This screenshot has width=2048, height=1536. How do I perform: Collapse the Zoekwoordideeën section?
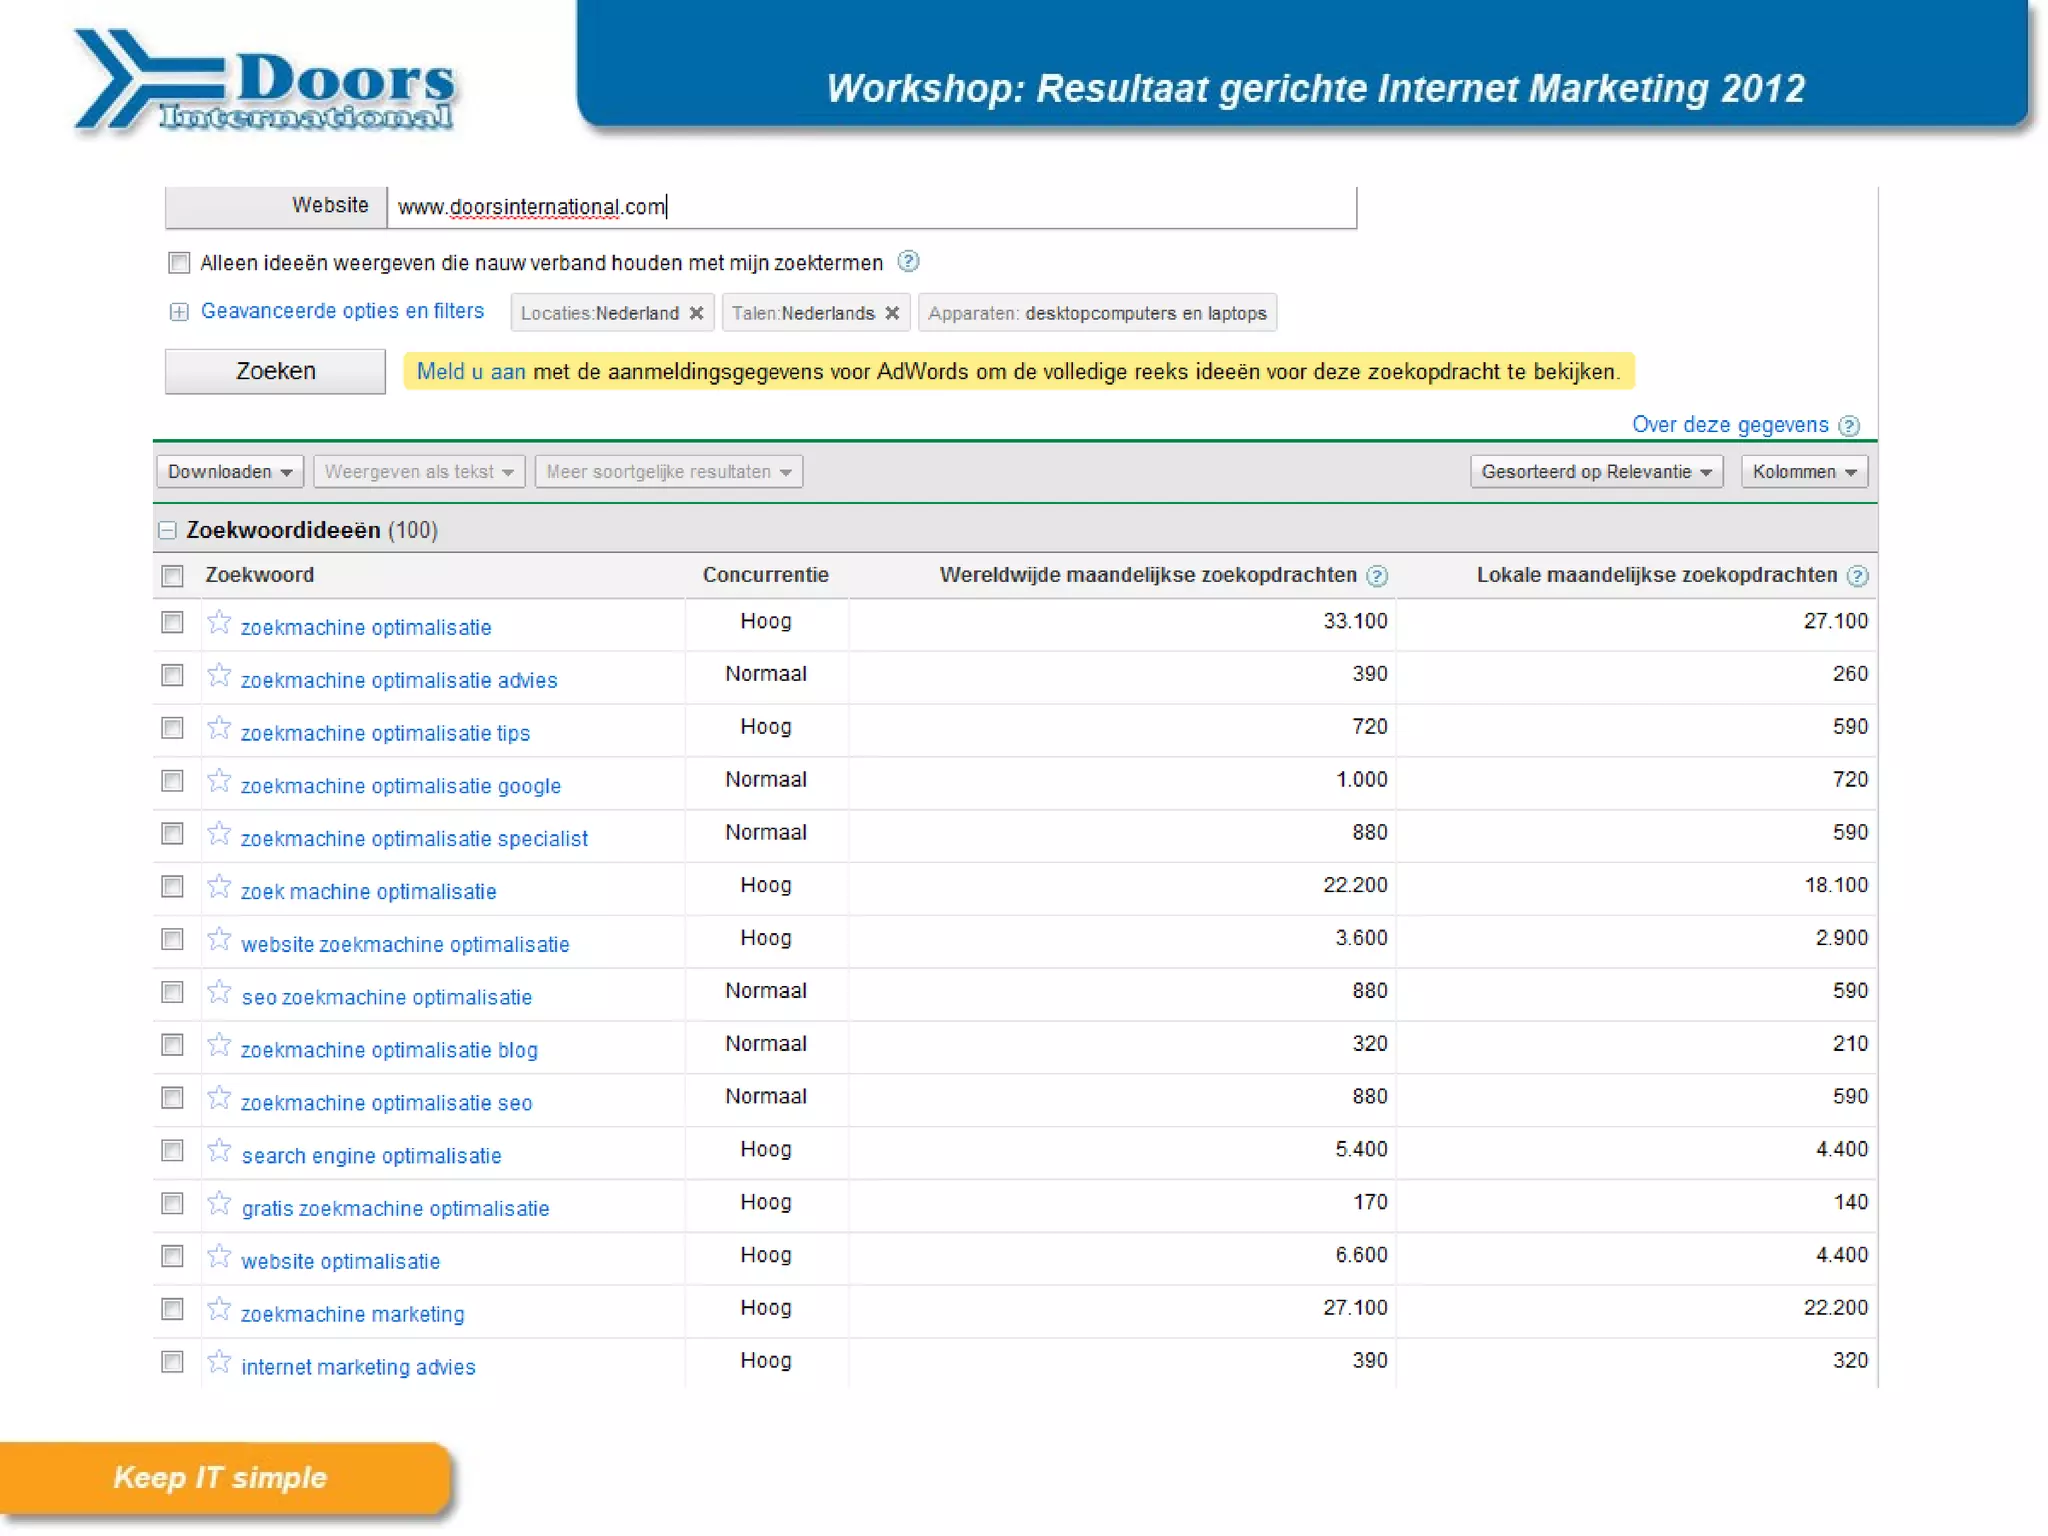point(168,530)
